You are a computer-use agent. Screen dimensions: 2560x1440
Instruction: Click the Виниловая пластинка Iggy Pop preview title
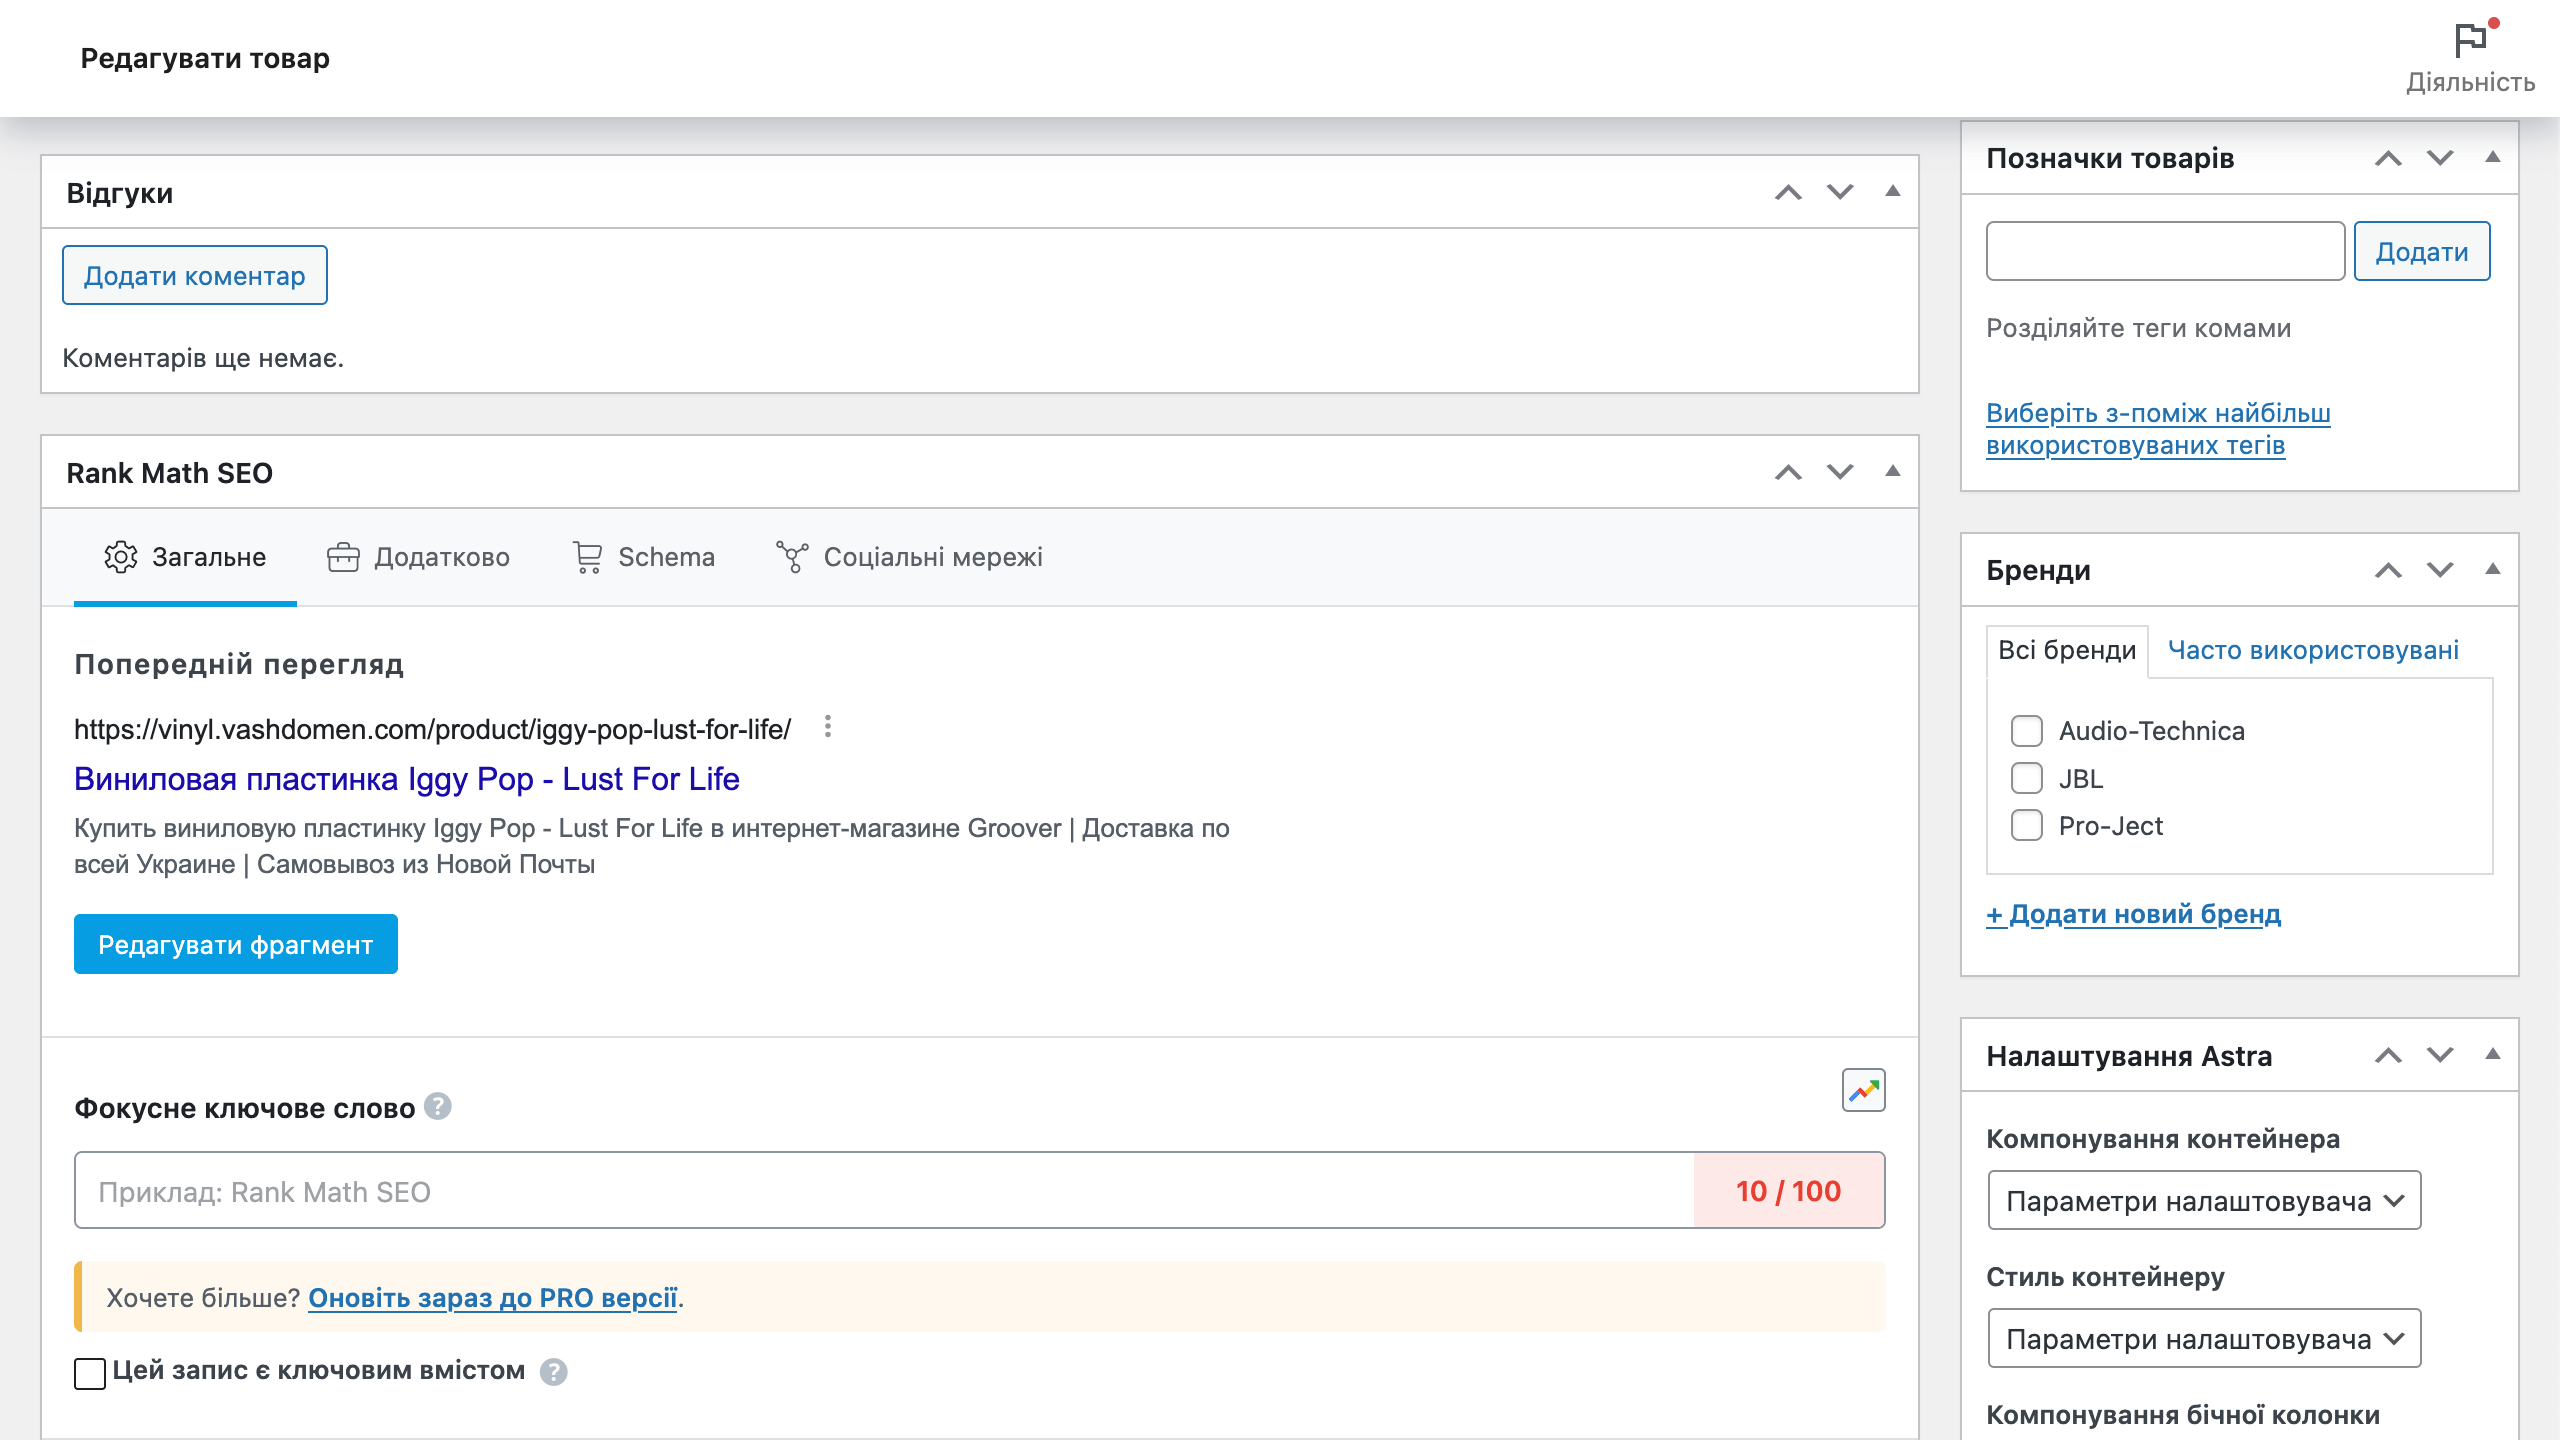pos(407,779)
